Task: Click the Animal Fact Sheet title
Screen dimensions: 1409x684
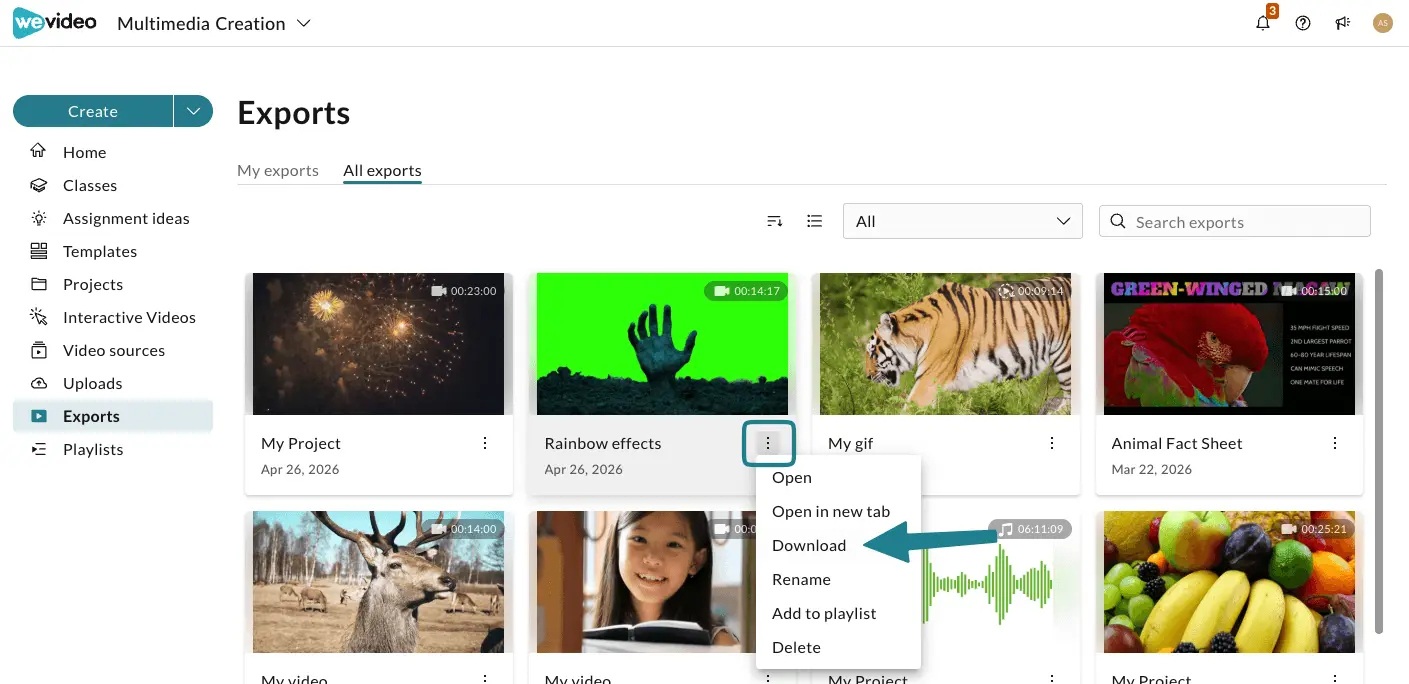Action: point(1177,443)
